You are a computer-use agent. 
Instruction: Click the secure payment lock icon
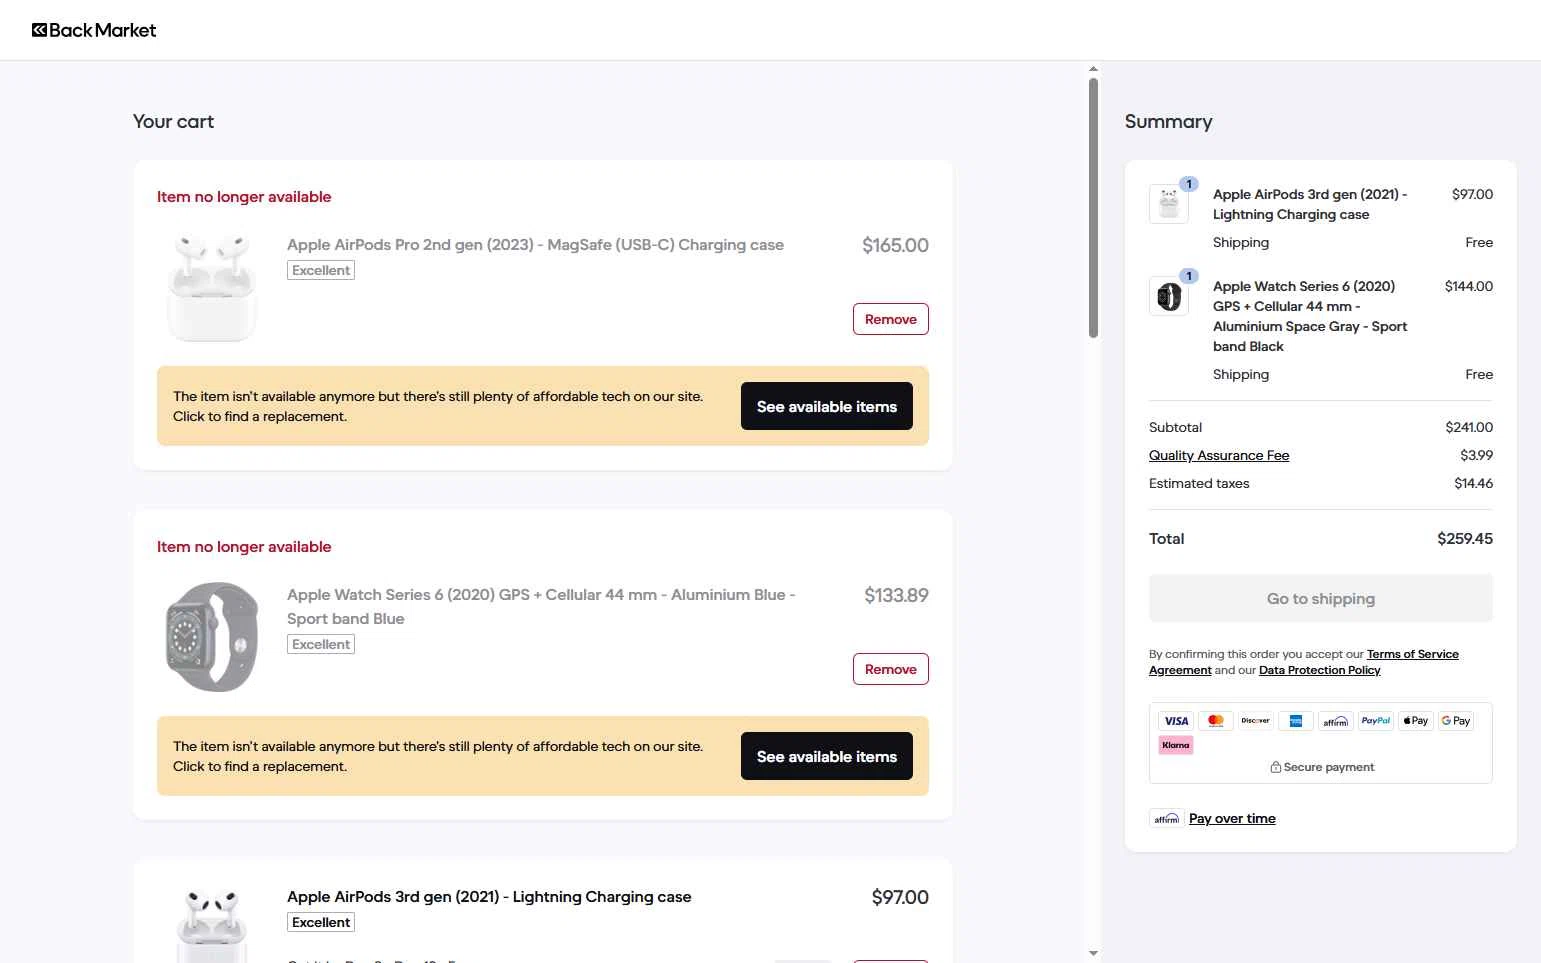[x=1276, y=767]
